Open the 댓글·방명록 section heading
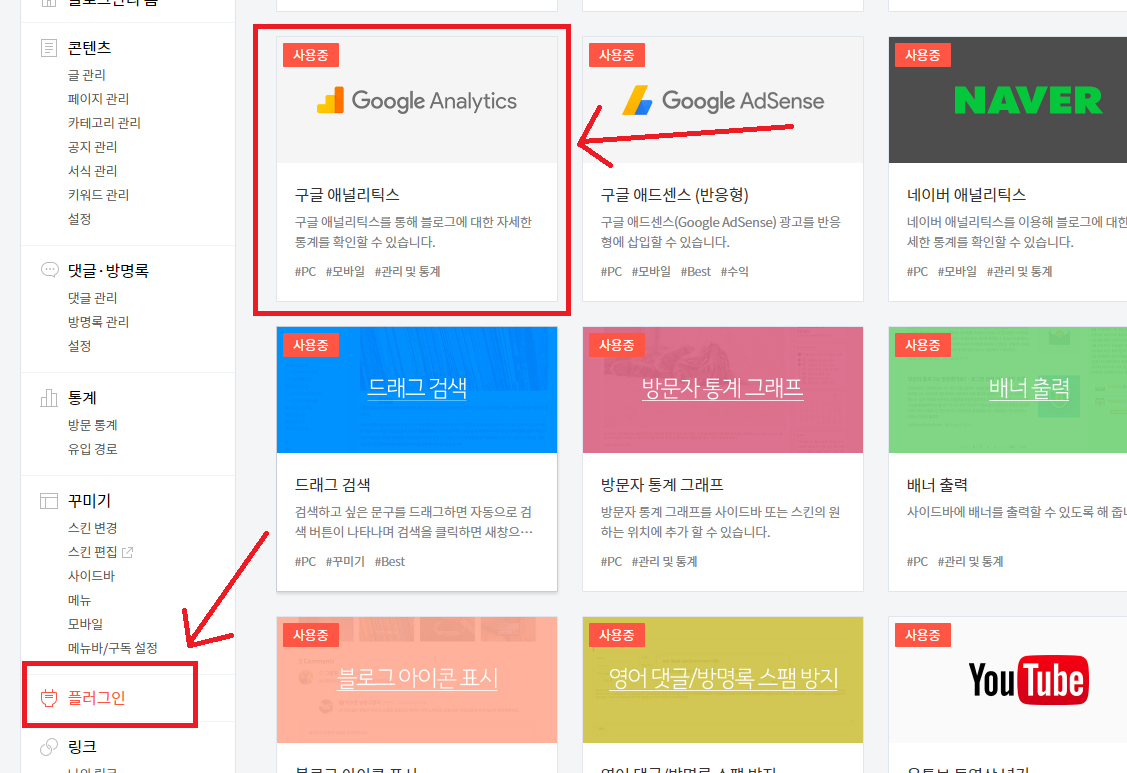1127x773 pixels. (108, 270)
